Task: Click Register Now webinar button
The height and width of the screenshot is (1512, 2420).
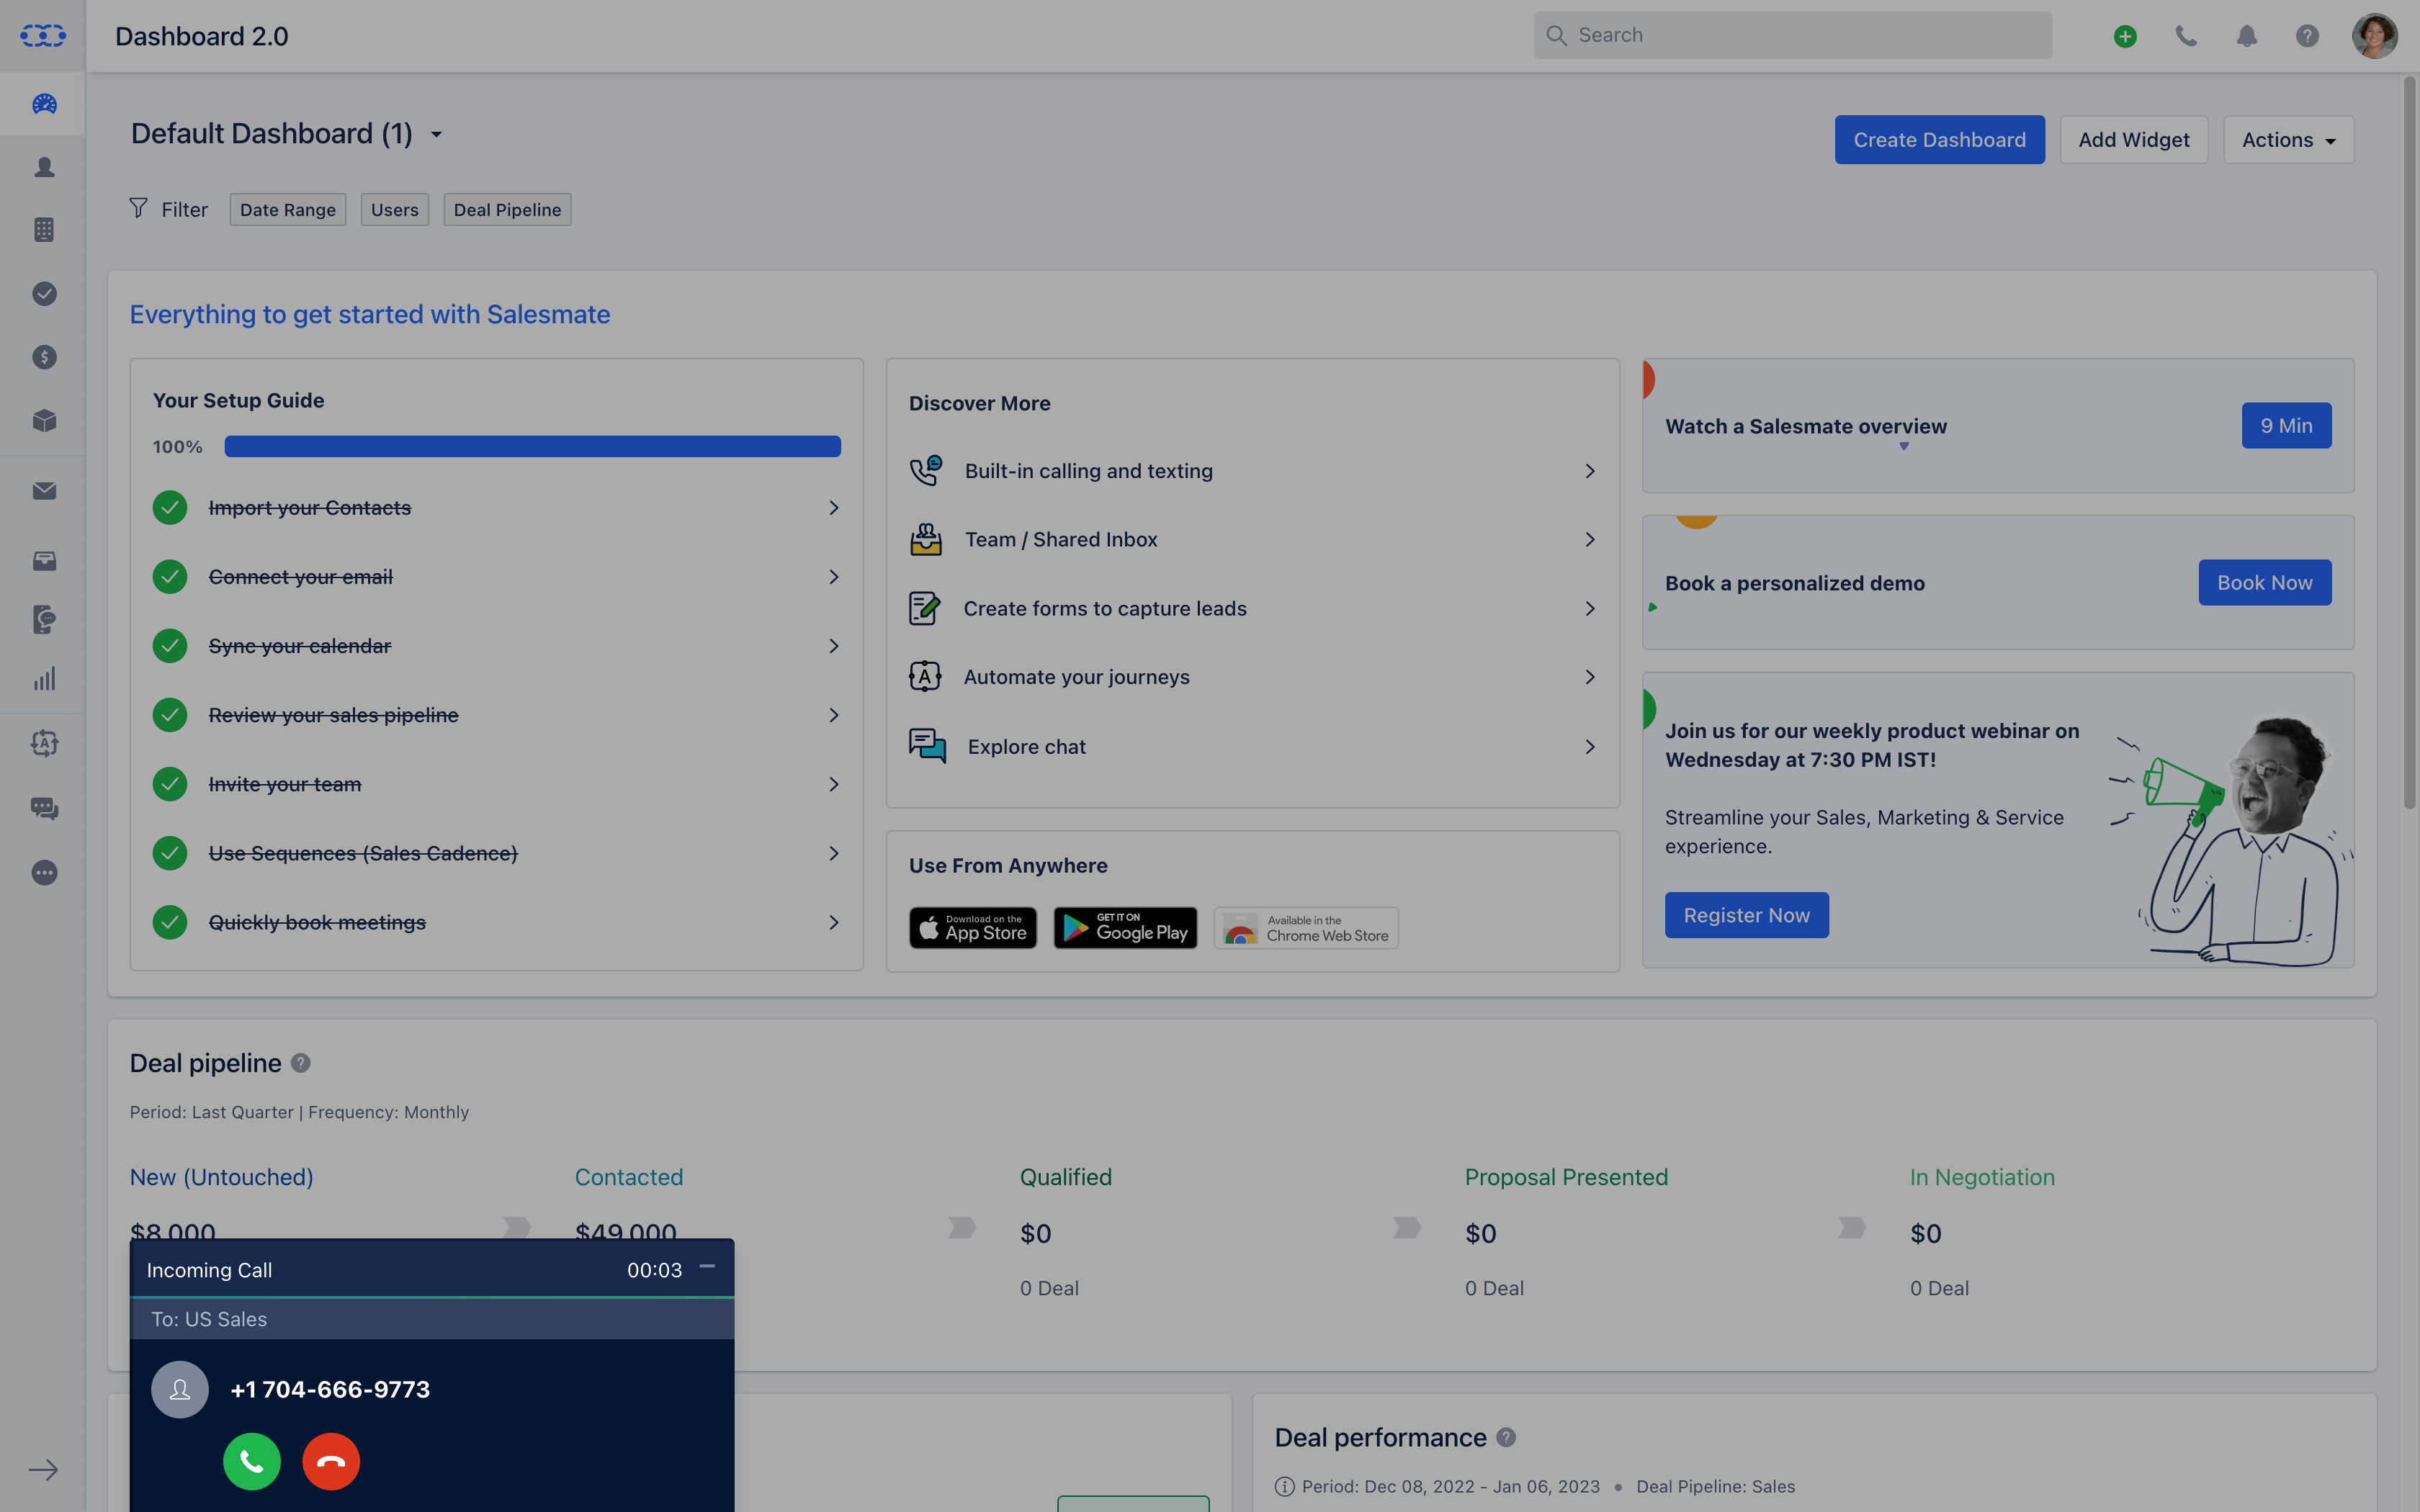Action: point(1746,915)
